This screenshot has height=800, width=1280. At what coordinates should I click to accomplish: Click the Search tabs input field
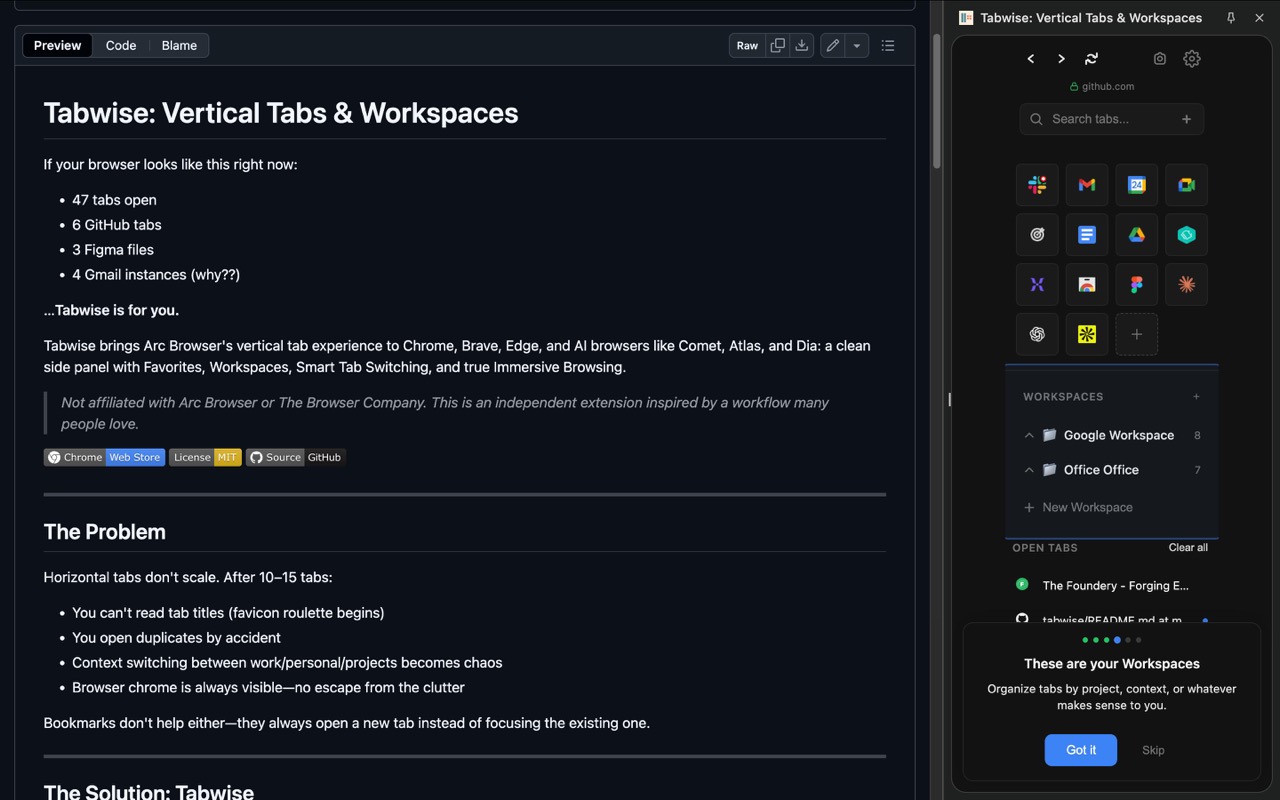point(1112,119)
